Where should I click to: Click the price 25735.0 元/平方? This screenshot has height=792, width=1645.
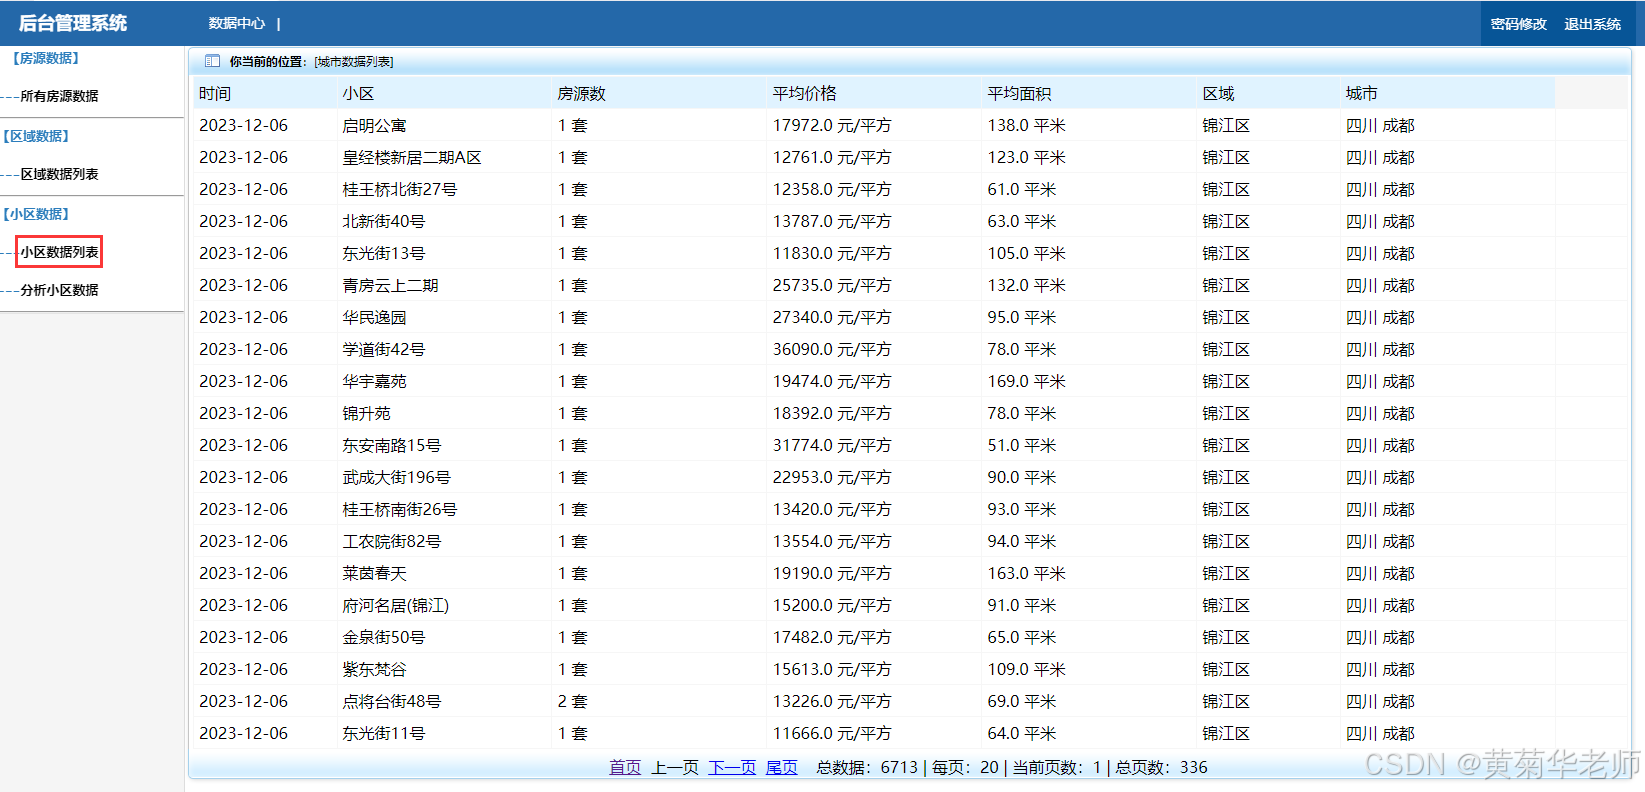832,285
